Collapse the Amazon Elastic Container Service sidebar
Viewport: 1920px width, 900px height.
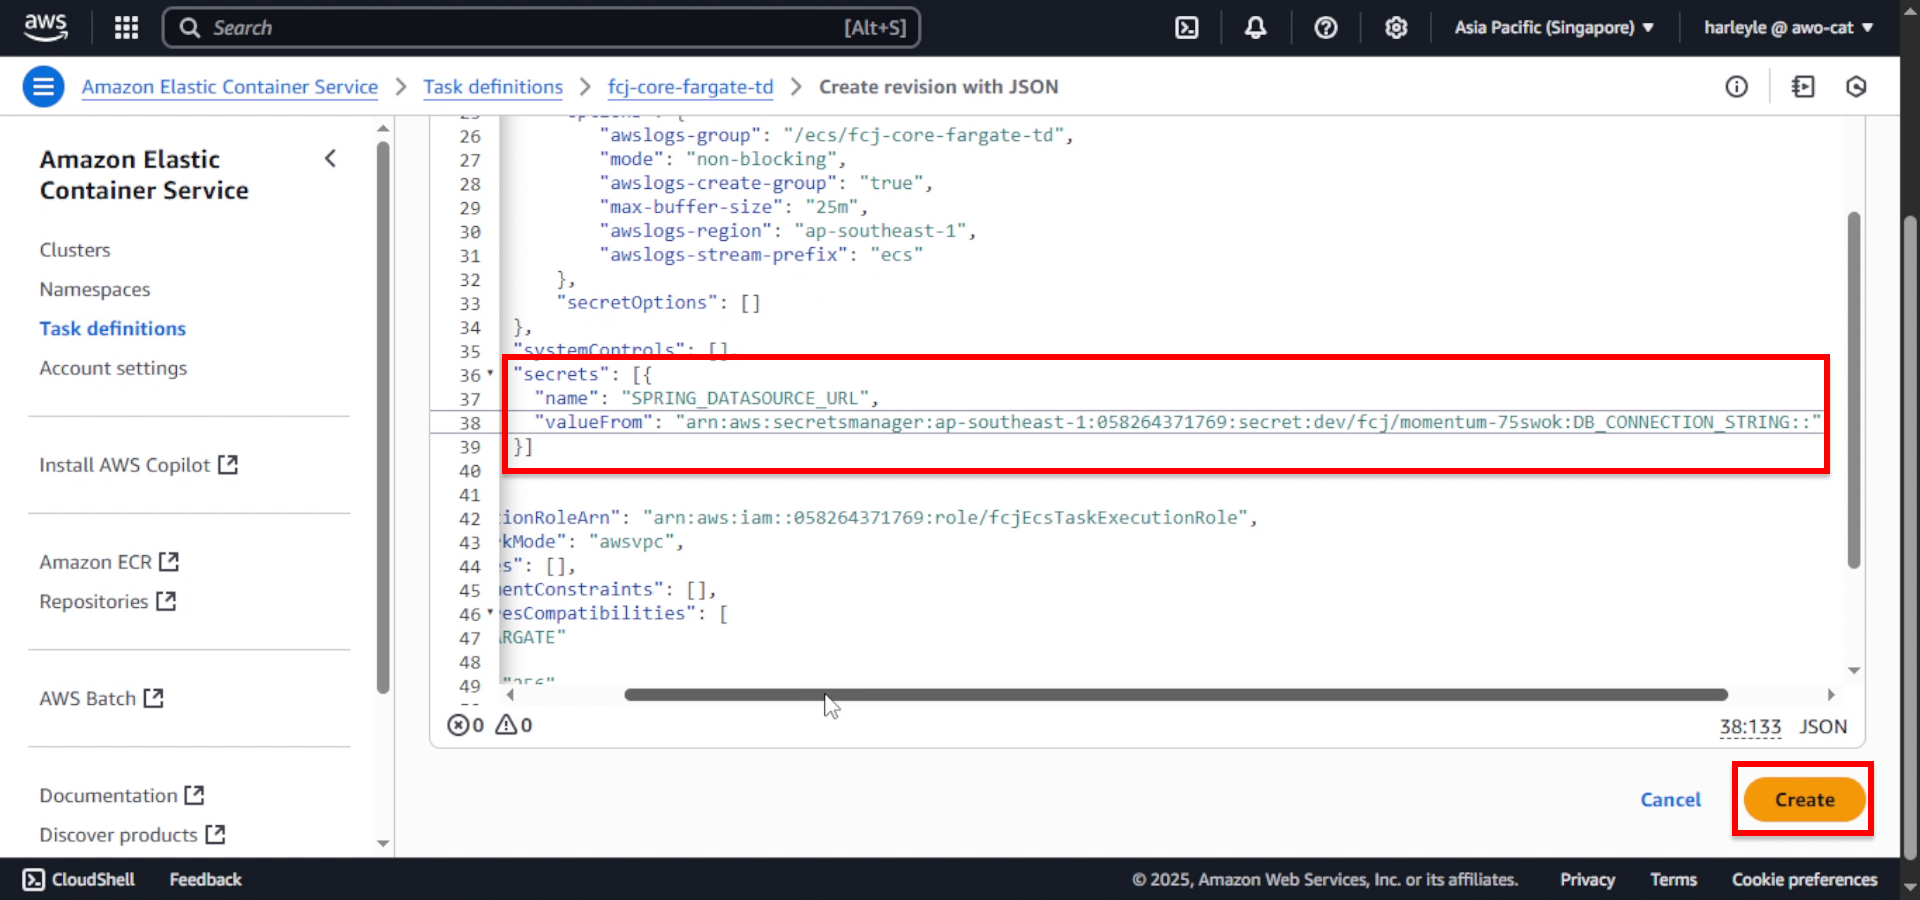330,159
